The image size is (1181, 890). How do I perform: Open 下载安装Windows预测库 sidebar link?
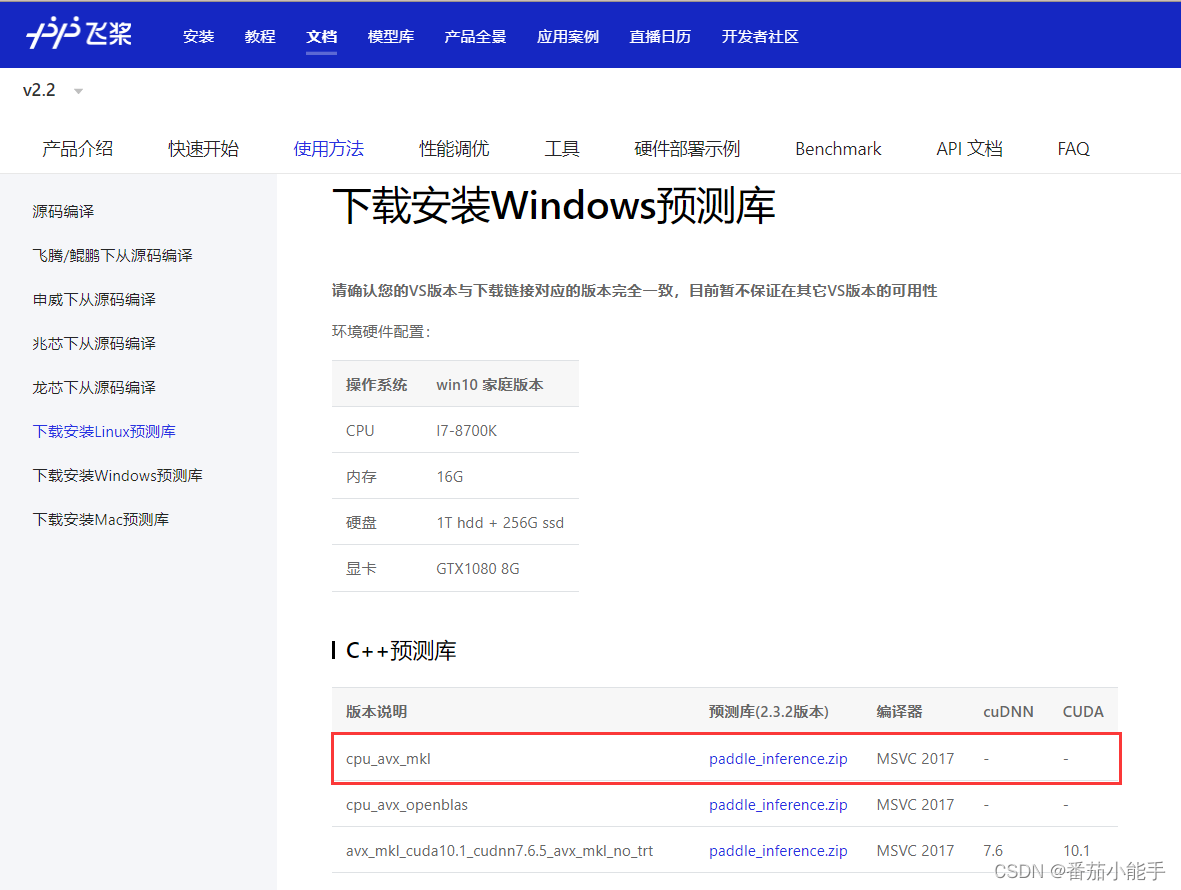[x=117, y=476]
